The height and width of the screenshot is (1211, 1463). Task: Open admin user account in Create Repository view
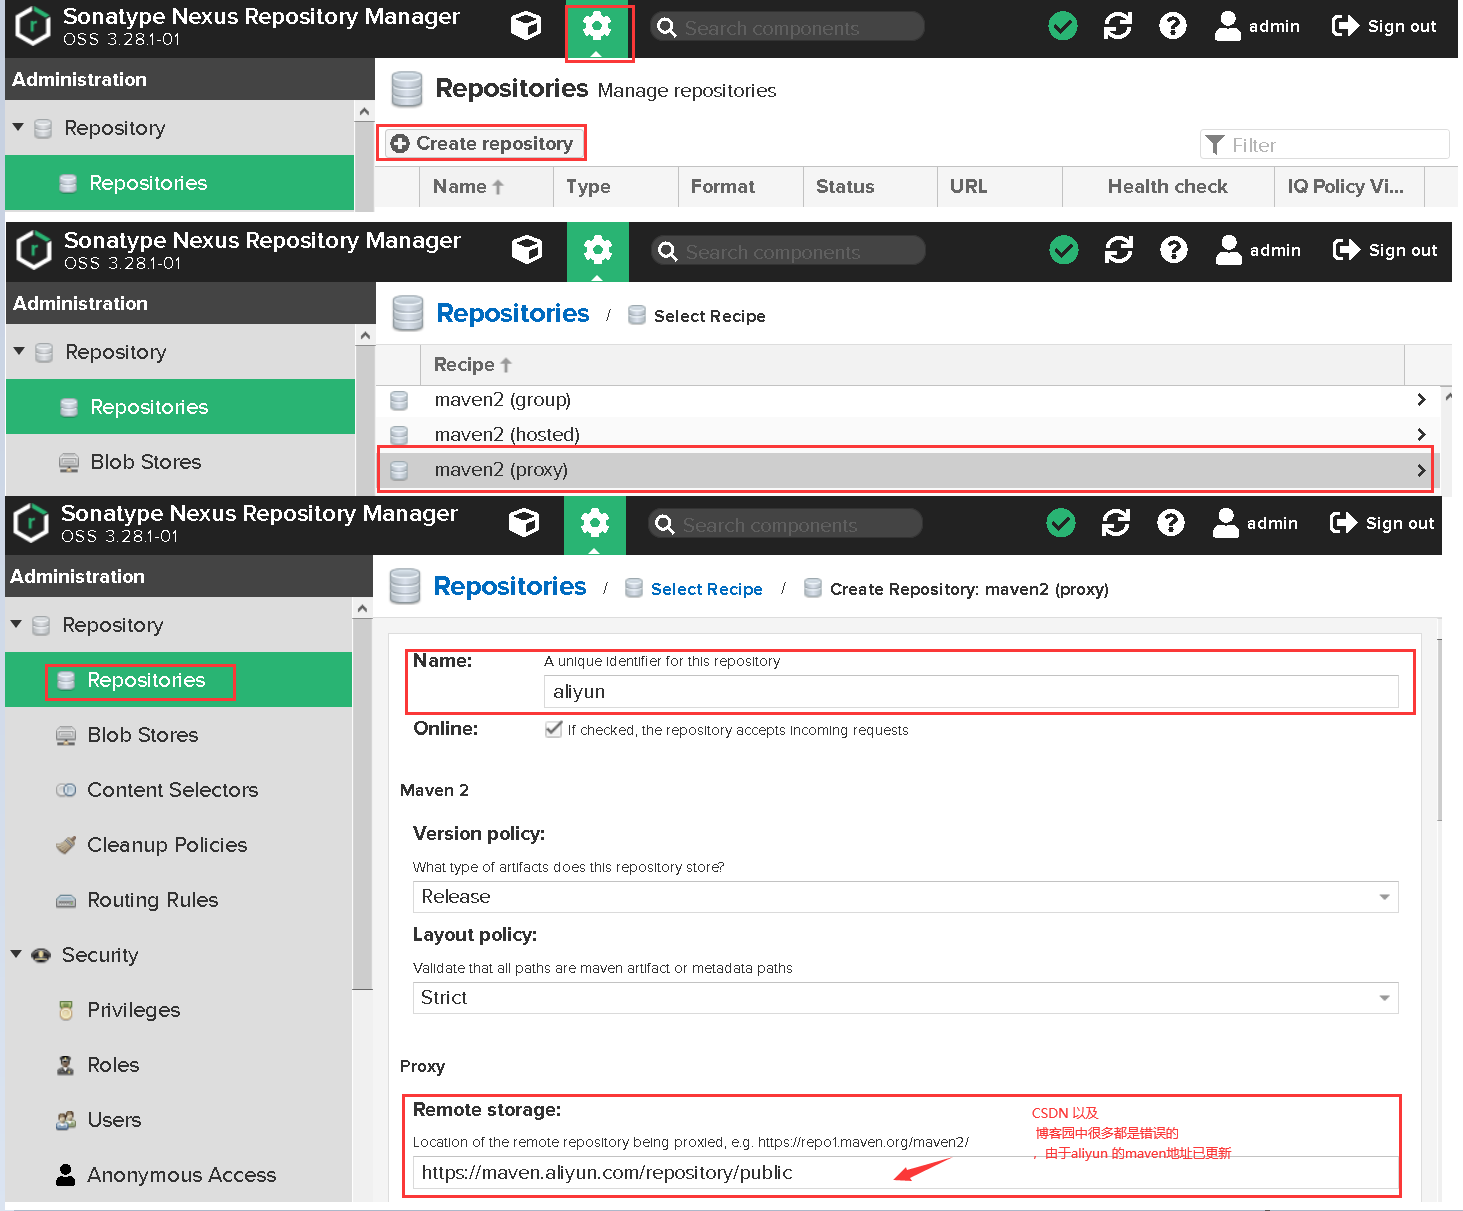(x=1255, y=523)
